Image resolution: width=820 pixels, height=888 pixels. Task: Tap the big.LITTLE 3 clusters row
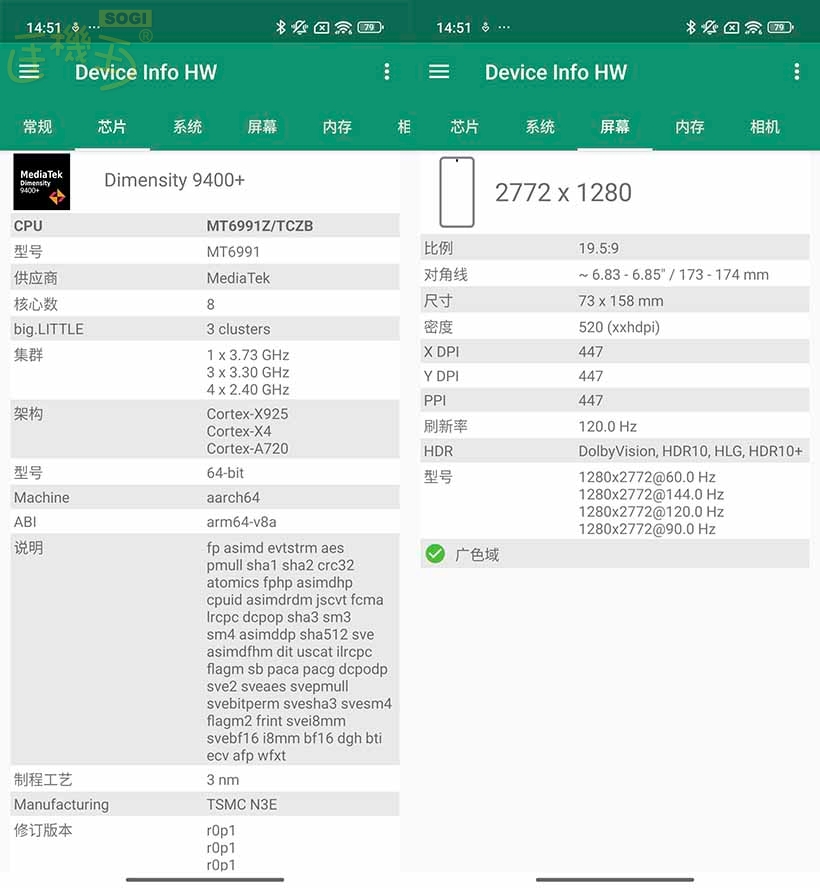205,329
